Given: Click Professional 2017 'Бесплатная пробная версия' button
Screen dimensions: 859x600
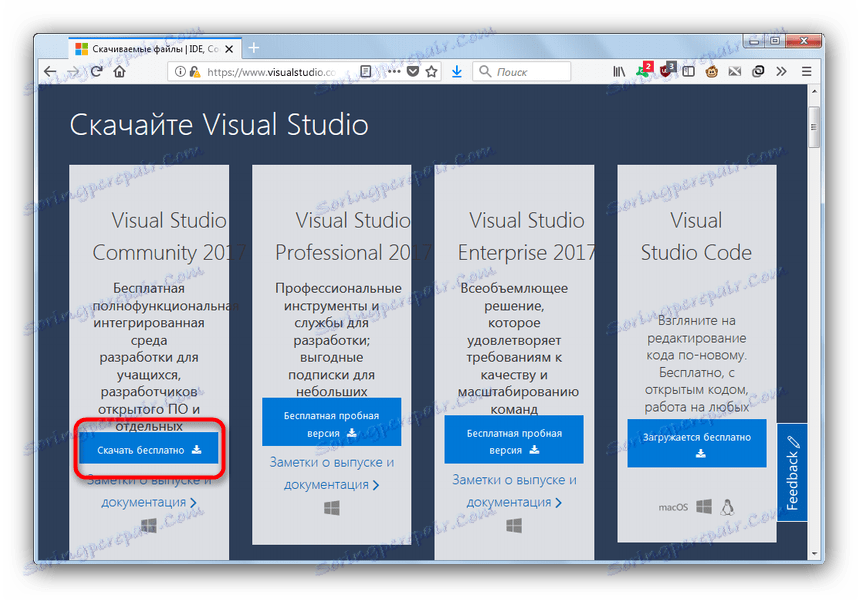Looking at the screenshot, I should [x=331, y=422].
